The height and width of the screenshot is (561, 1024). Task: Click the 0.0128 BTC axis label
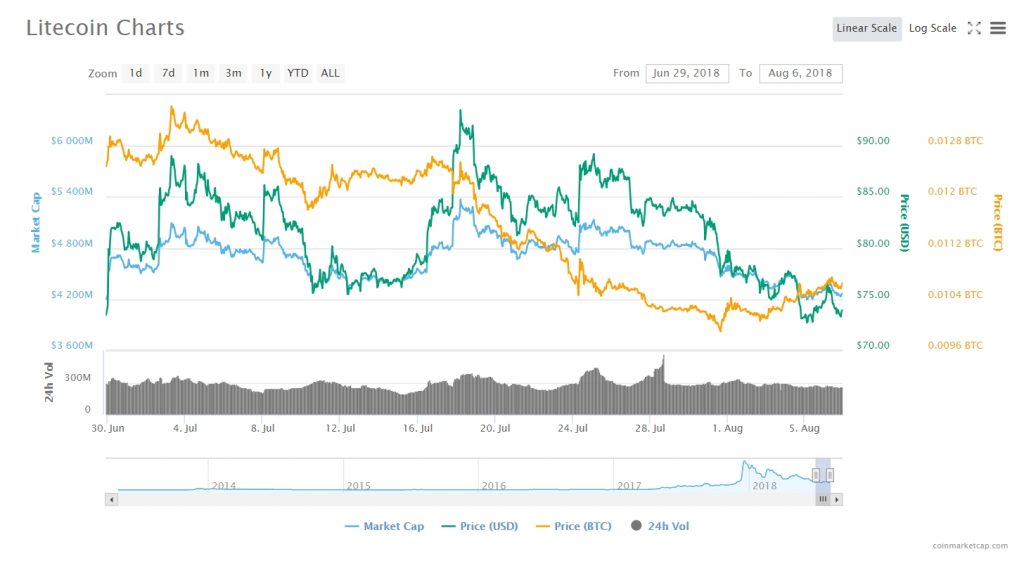[955, 140]
